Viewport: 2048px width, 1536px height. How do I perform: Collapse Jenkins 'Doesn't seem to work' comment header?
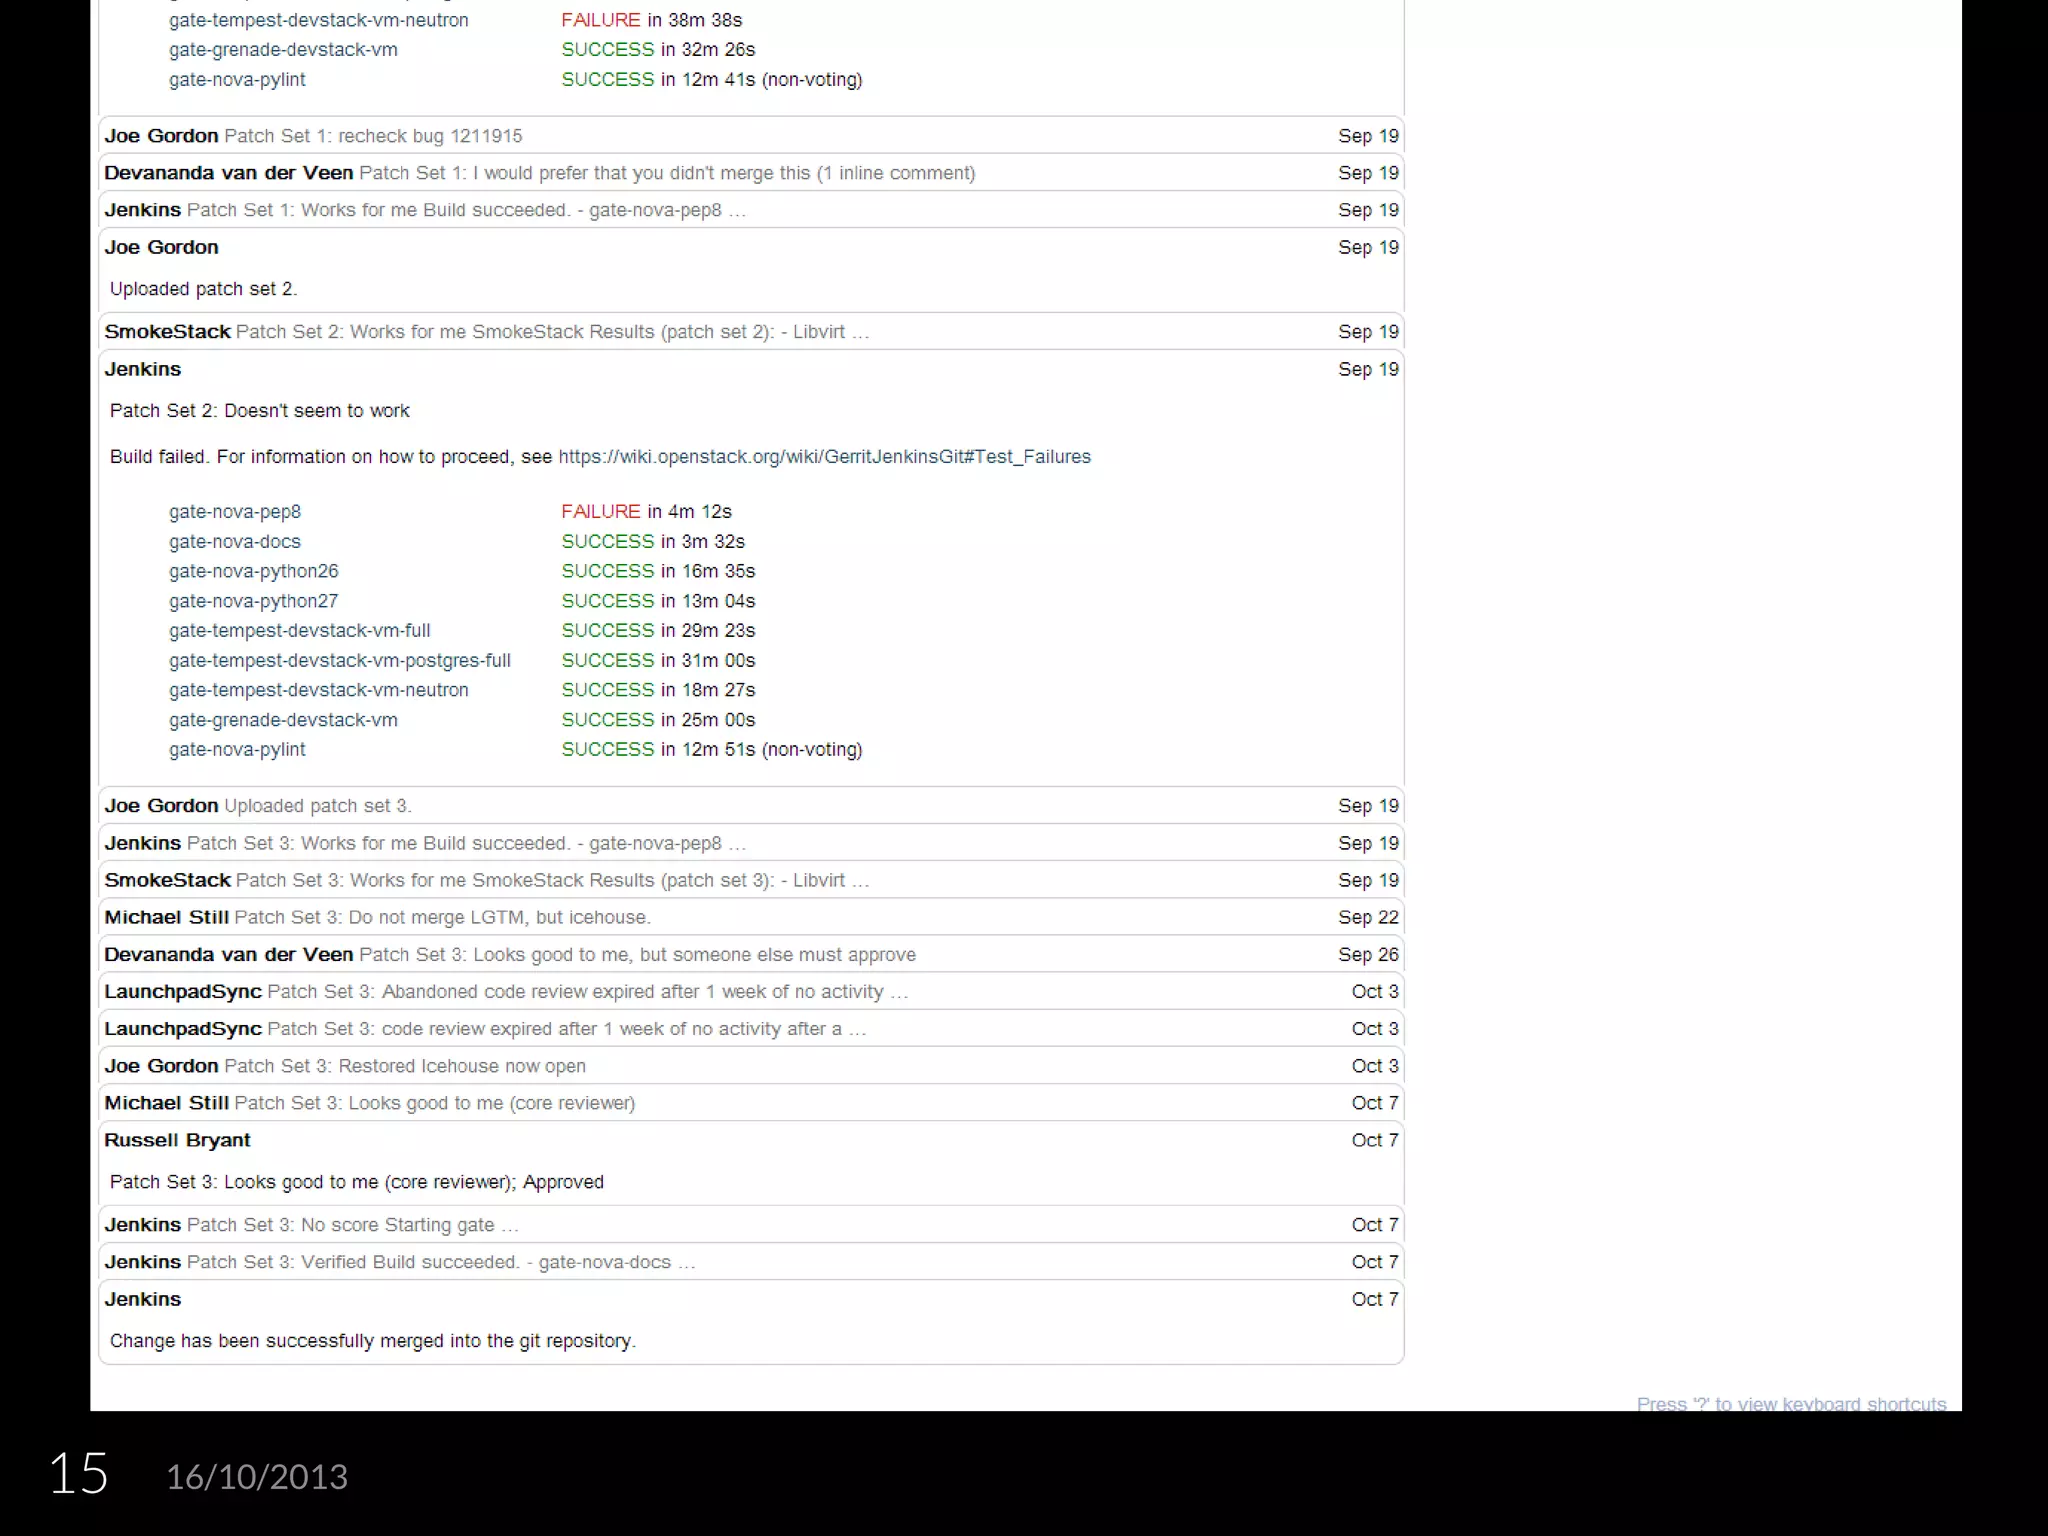(751, 369)
